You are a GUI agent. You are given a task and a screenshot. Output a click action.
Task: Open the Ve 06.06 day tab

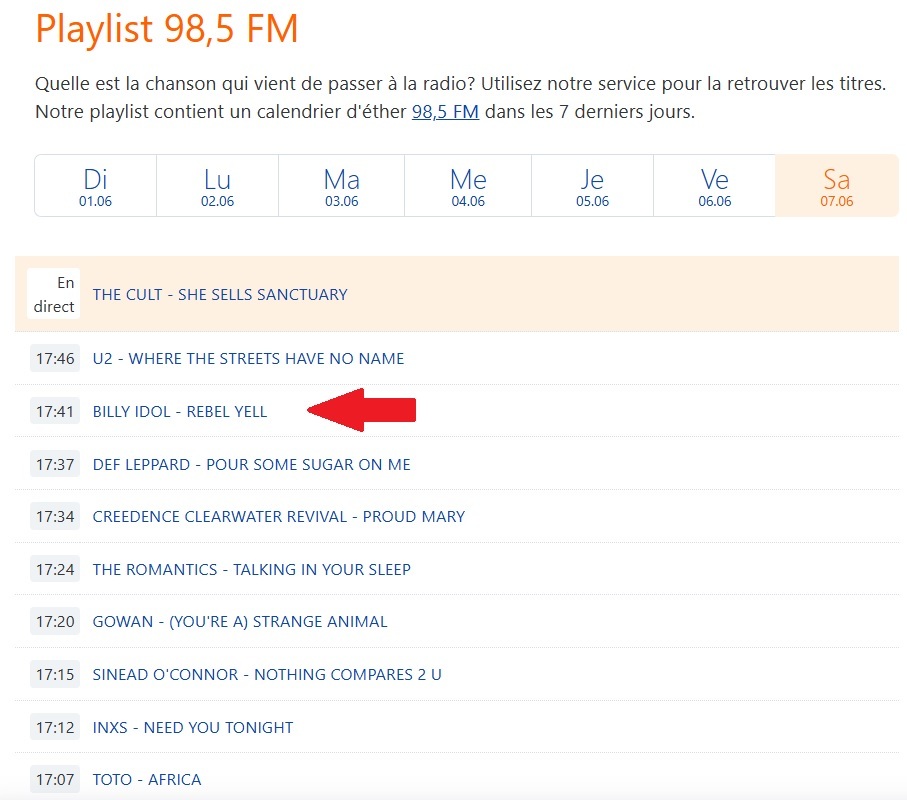pyautogui.click(x=714, y=186)
